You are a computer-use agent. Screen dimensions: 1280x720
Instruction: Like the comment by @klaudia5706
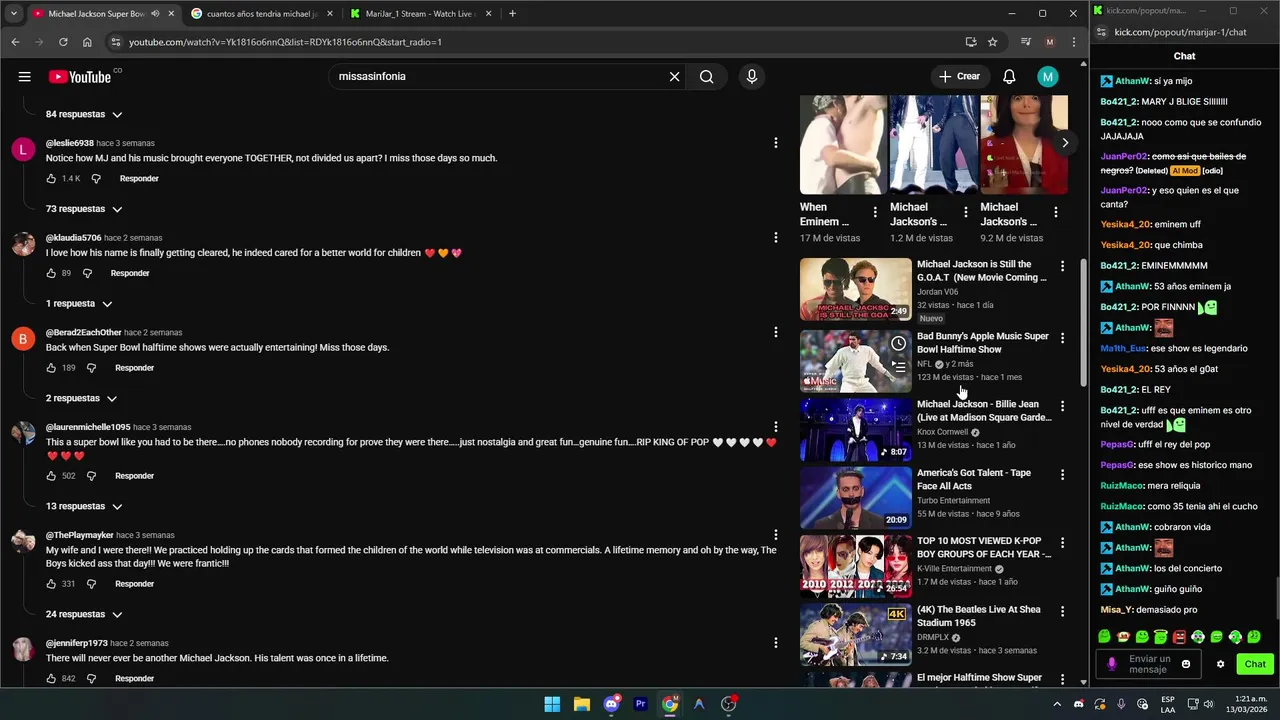pyautogui.click(x=51, y=273)
